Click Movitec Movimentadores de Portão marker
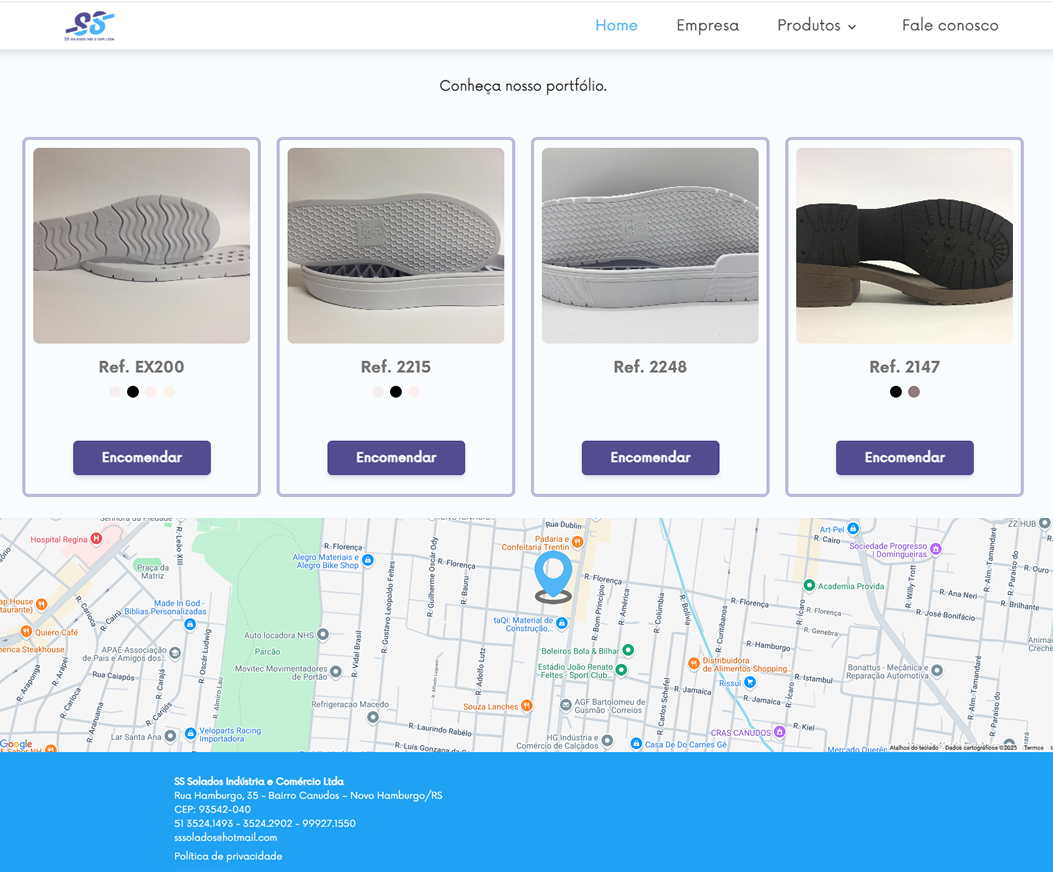 point(336,671)
